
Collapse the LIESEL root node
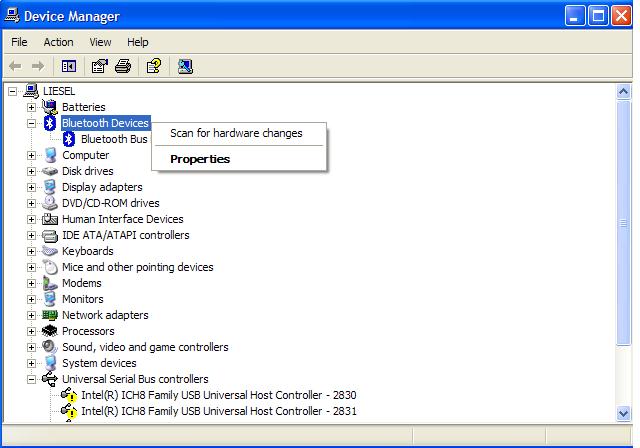(x=13, y=91)
